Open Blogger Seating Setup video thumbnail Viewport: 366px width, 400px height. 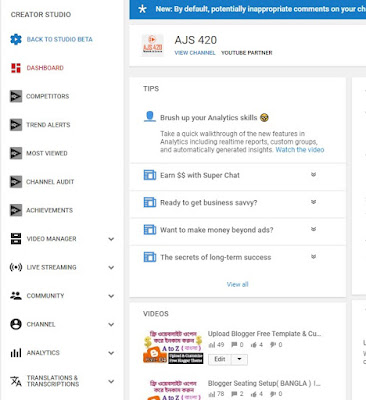coord(173,390)
